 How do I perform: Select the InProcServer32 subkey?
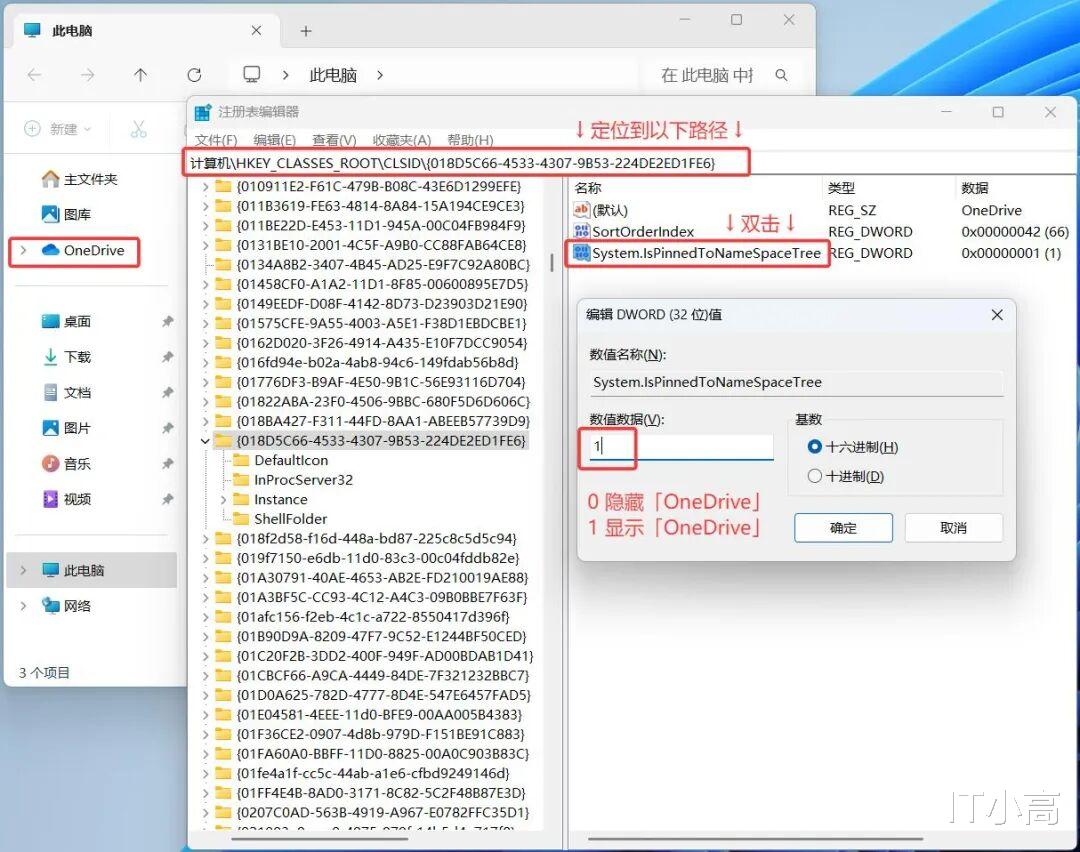[303, 479]
